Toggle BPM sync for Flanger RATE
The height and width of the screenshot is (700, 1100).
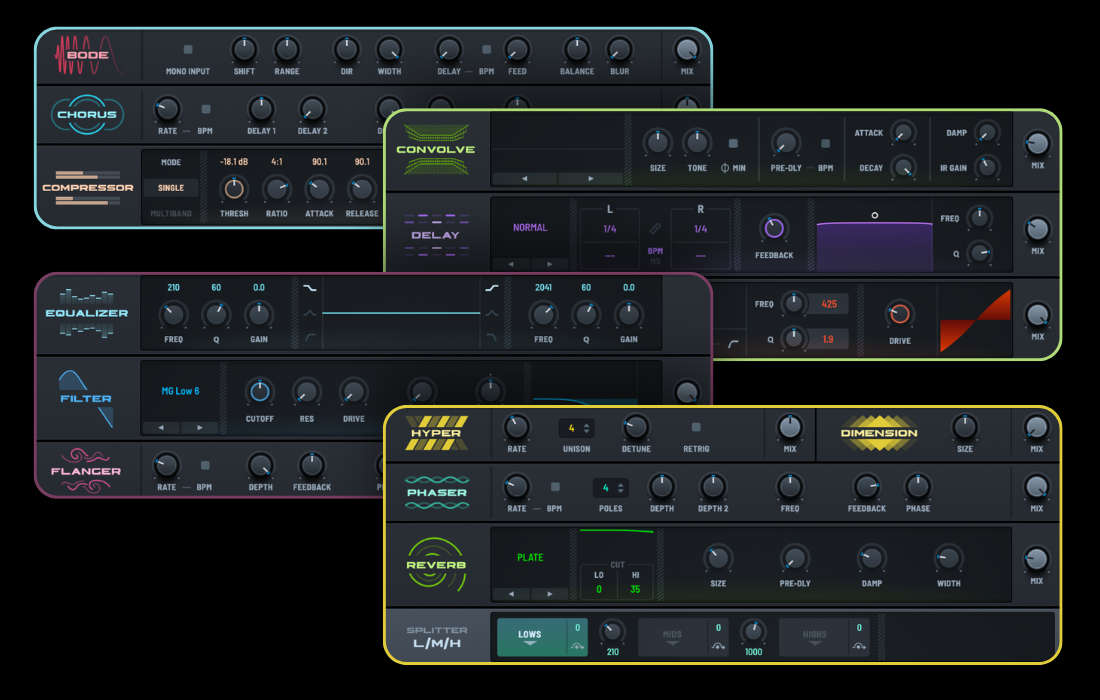205,465
